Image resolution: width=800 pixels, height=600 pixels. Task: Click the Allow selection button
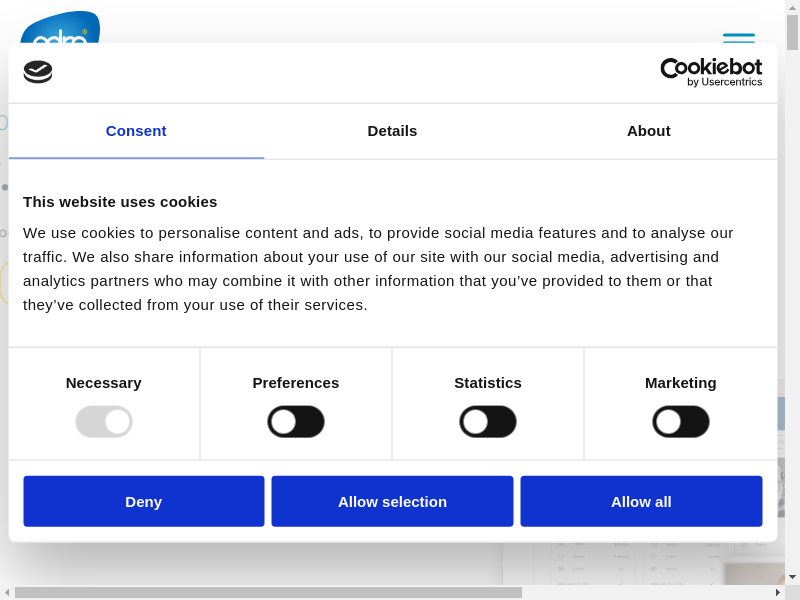(392, 501)
